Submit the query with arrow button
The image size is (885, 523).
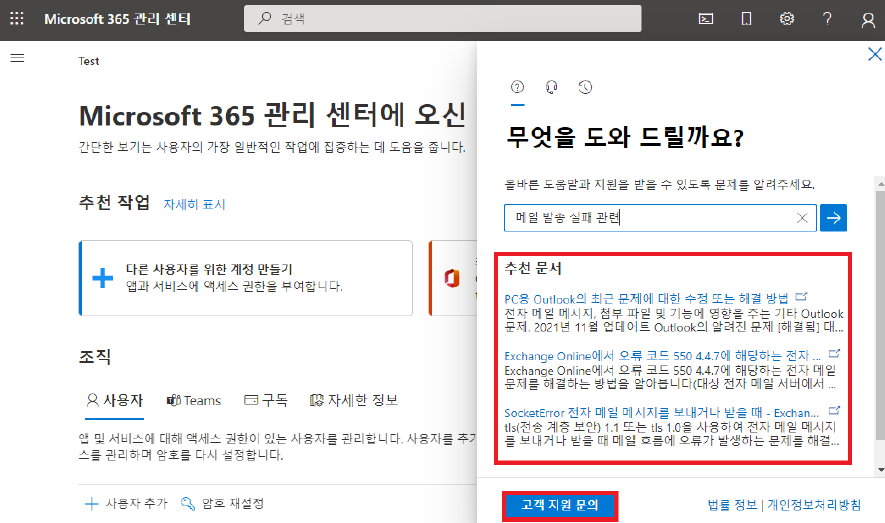coord(833,218)
